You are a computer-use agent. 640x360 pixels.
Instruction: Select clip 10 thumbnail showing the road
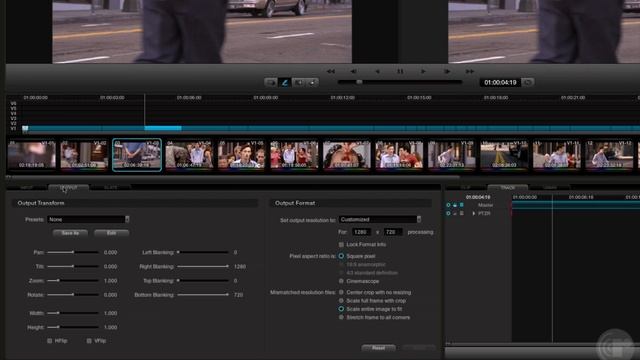coord(504,155)
